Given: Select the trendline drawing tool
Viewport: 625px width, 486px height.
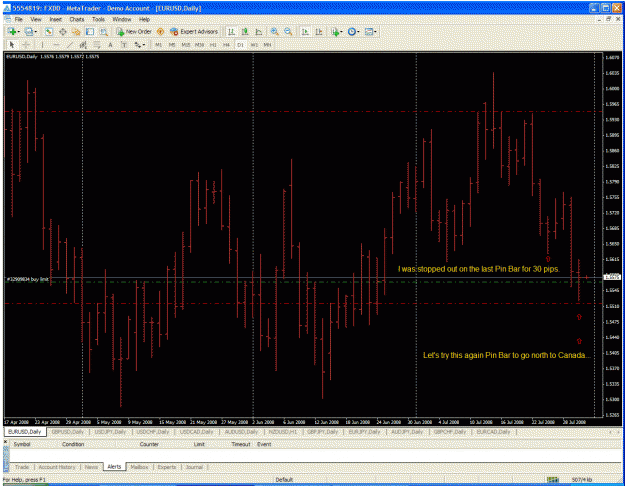Looking at the screenshot, I should pyautogui.click(x=70, y=45).
